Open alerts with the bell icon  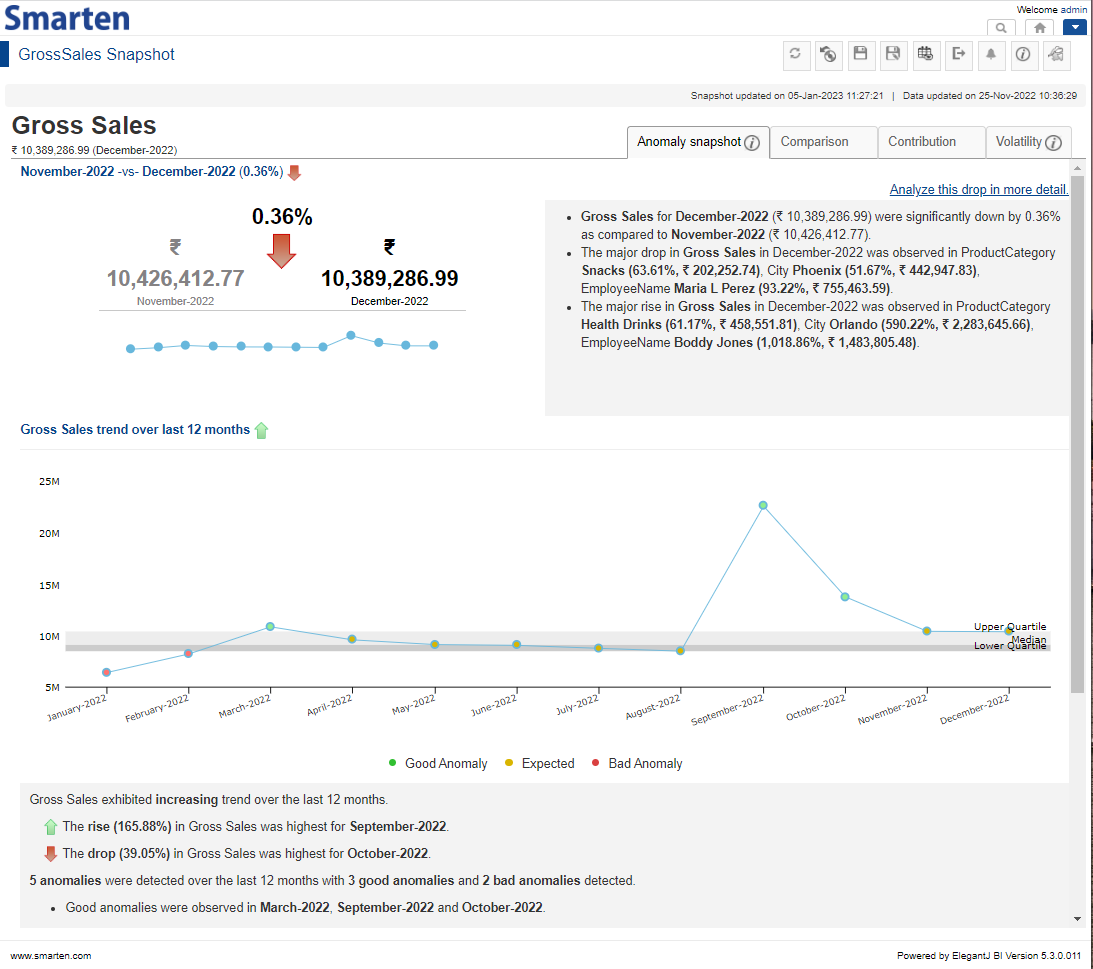[991, 54]
